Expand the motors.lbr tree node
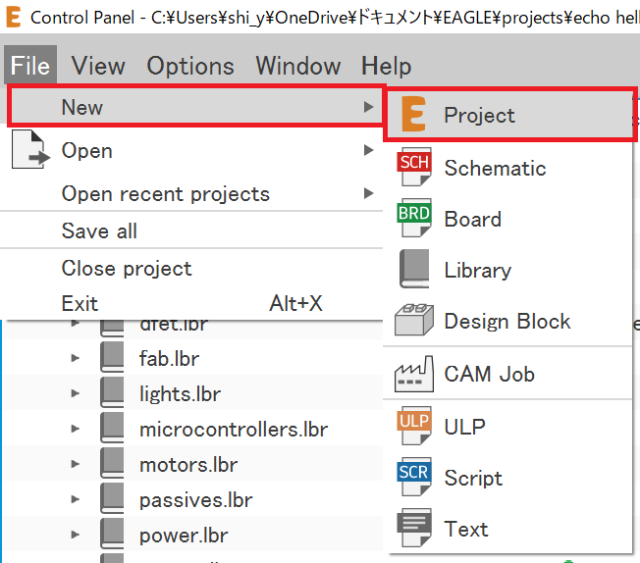 75,464
